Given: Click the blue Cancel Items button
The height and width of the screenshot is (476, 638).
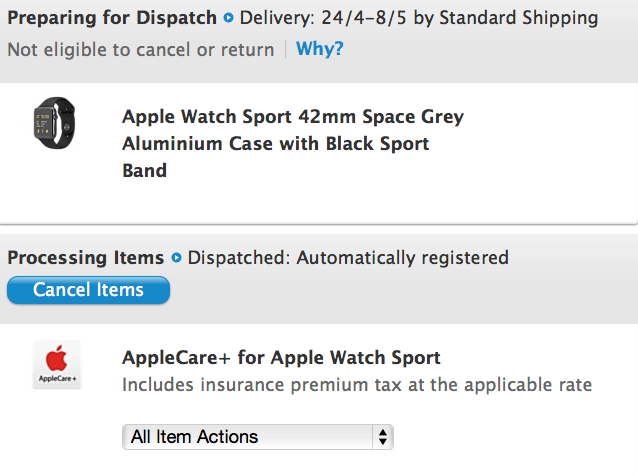Looking at the screenshot, I should point(88,290).
